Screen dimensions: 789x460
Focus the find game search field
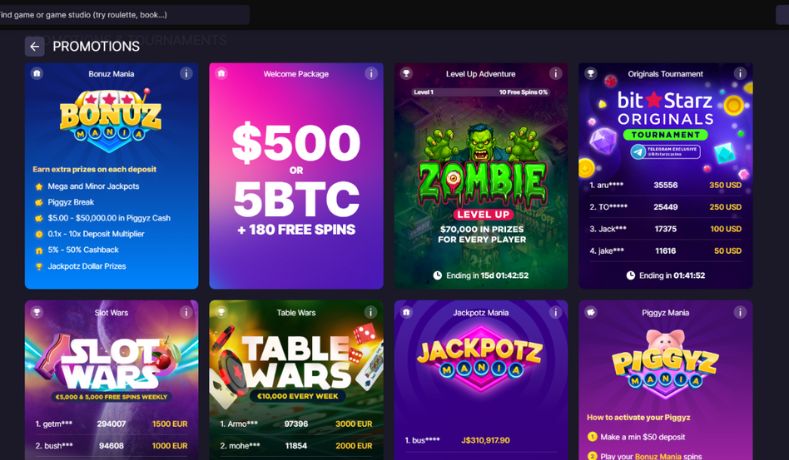click(125, 15)
